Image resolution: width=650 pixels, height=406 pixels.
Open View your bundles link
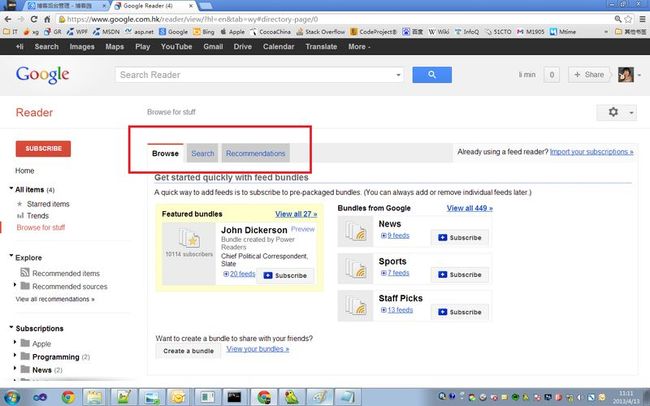pyautogui.click(x=257, y=349)
